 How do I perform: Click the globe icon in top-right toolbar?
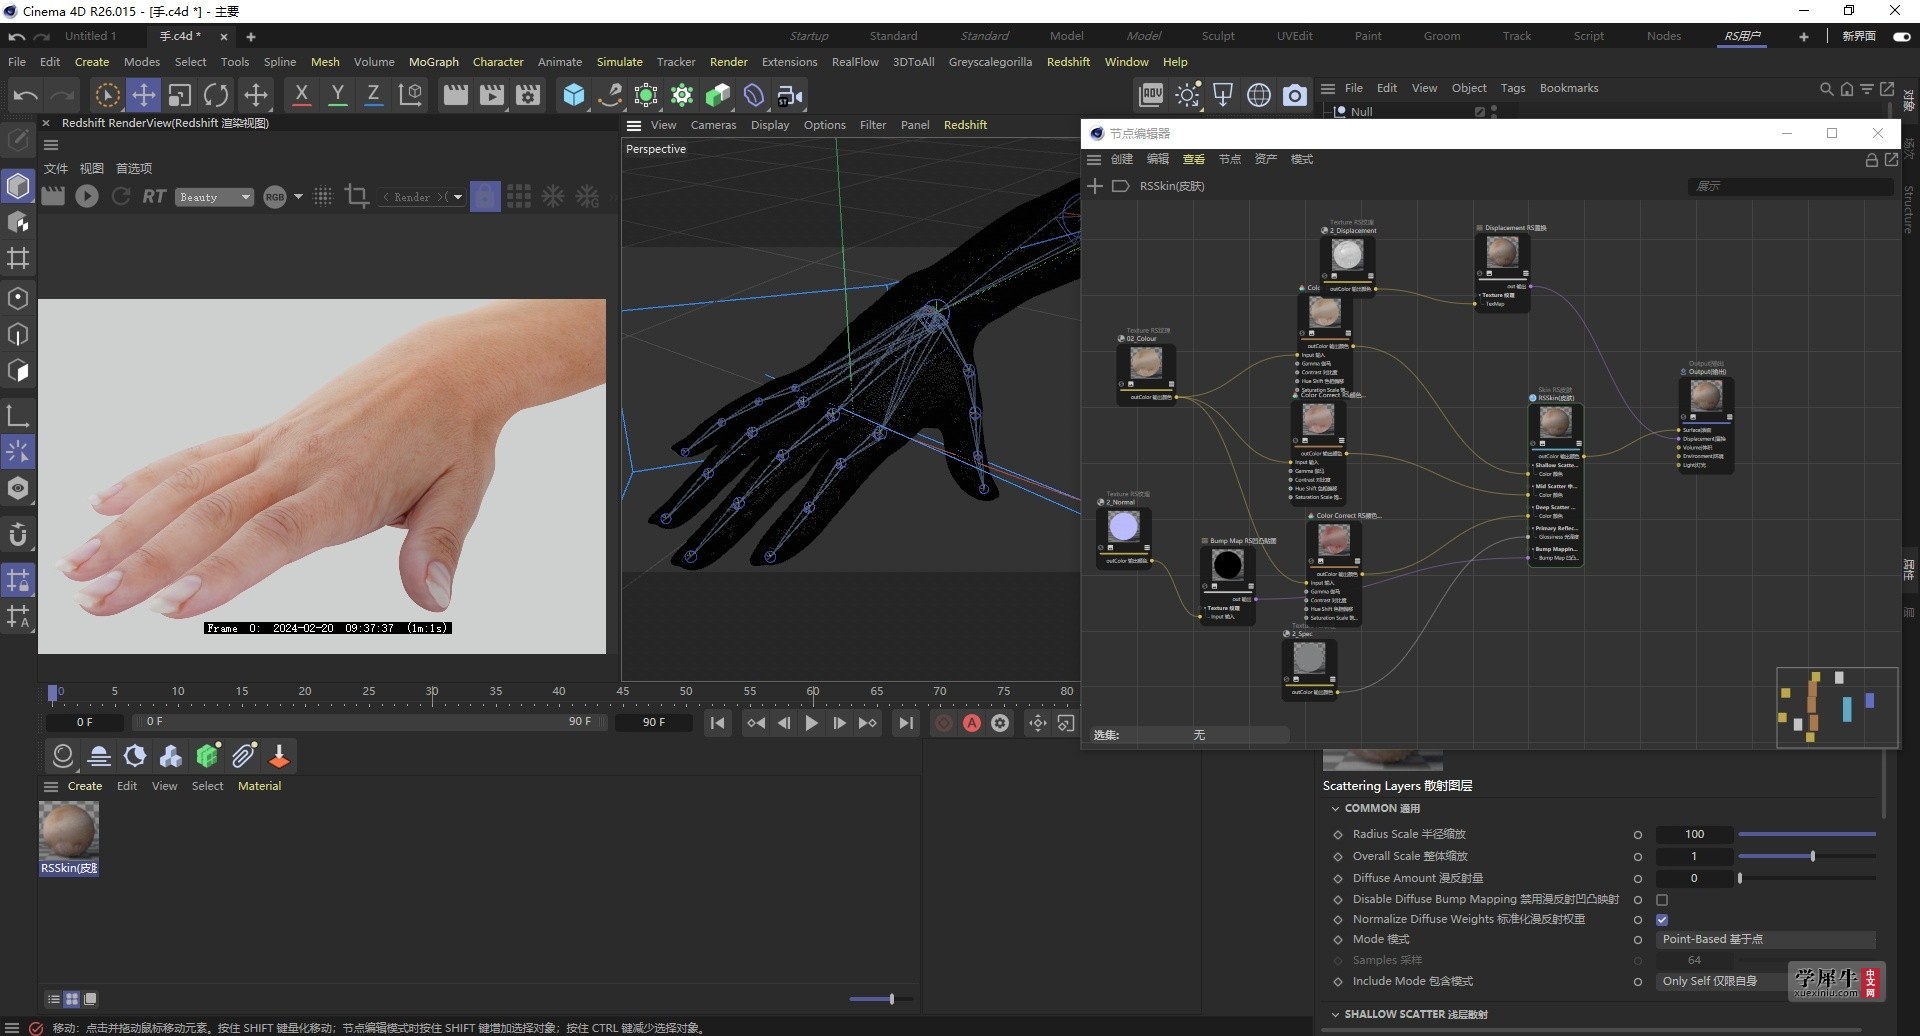click(1259, 95)
